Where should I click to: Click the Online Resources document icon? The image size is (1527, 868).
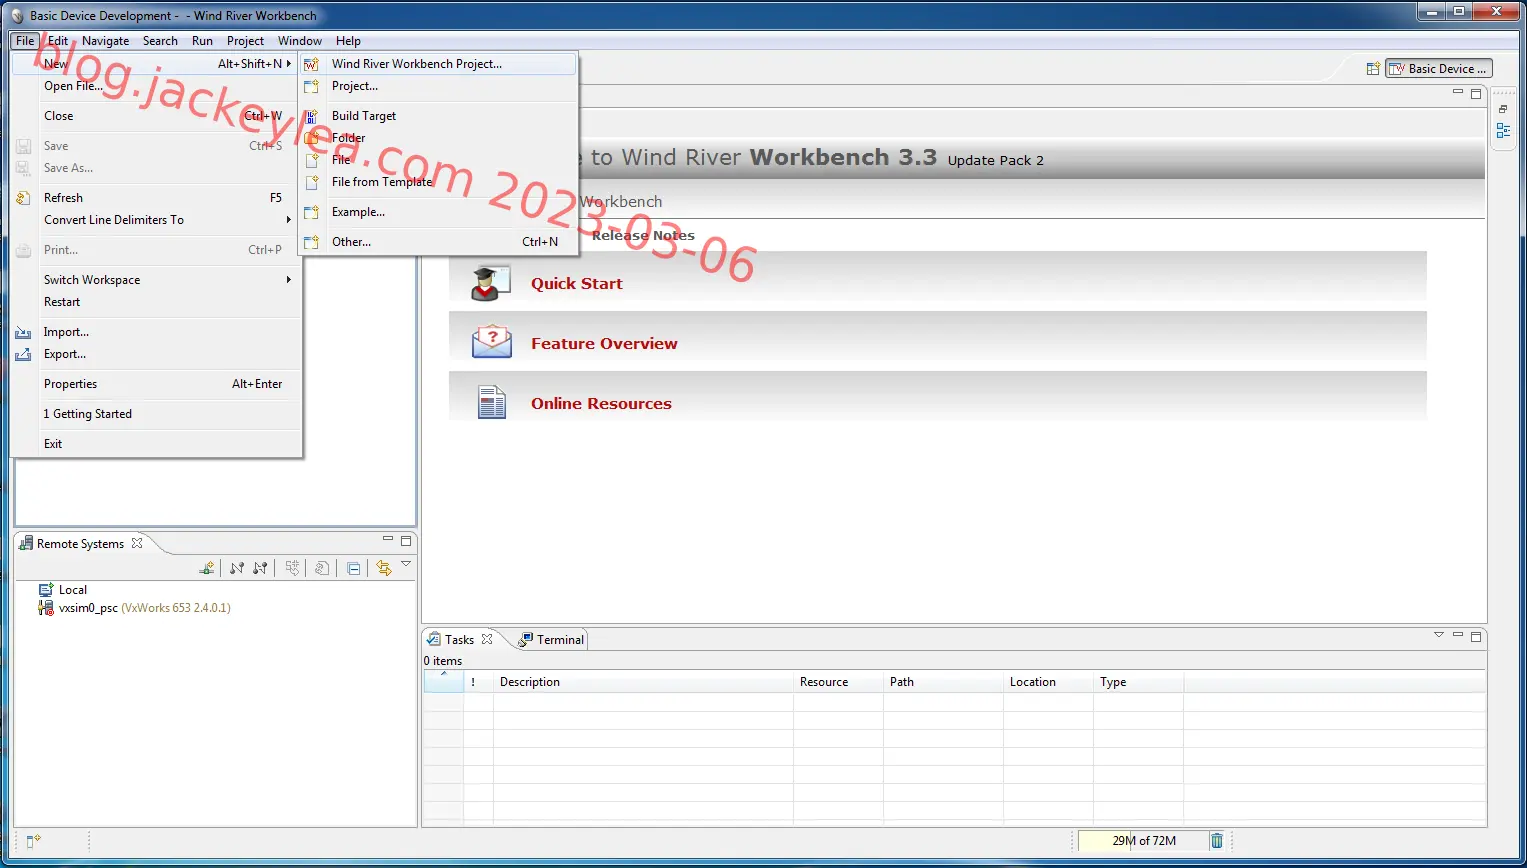(492, 402)
